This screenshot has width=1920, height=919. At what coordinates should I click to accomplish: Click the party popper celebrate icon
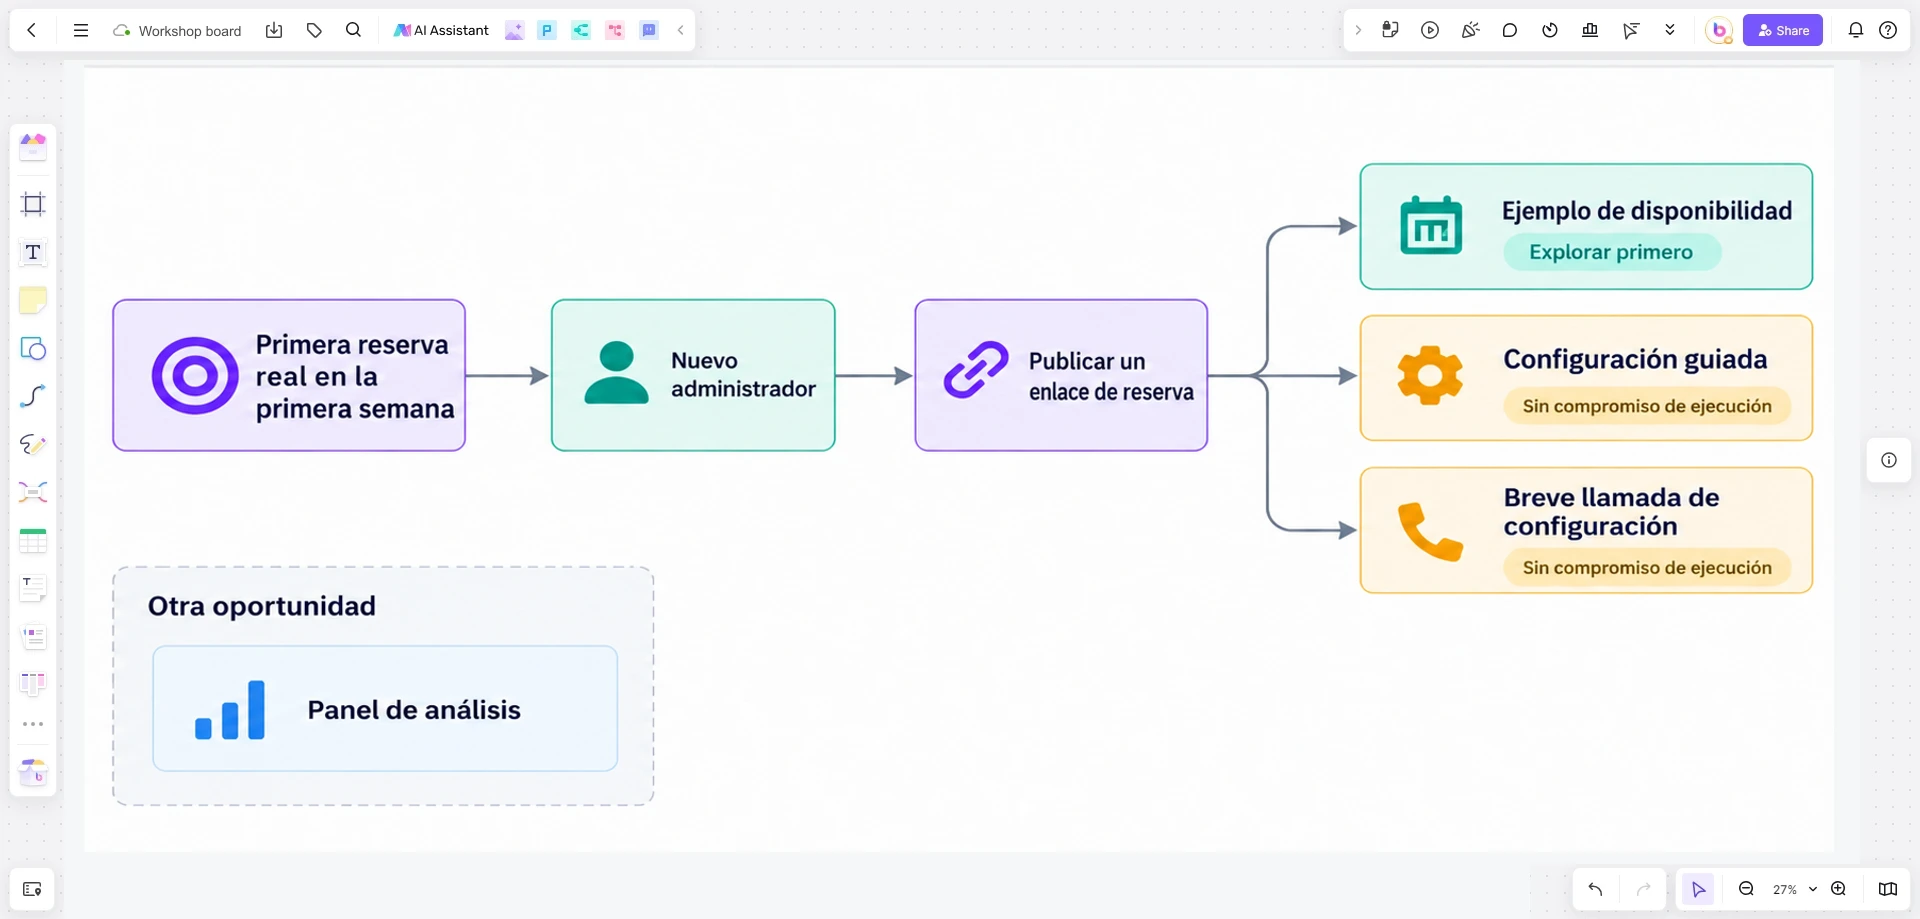[x=1470, y=30]
